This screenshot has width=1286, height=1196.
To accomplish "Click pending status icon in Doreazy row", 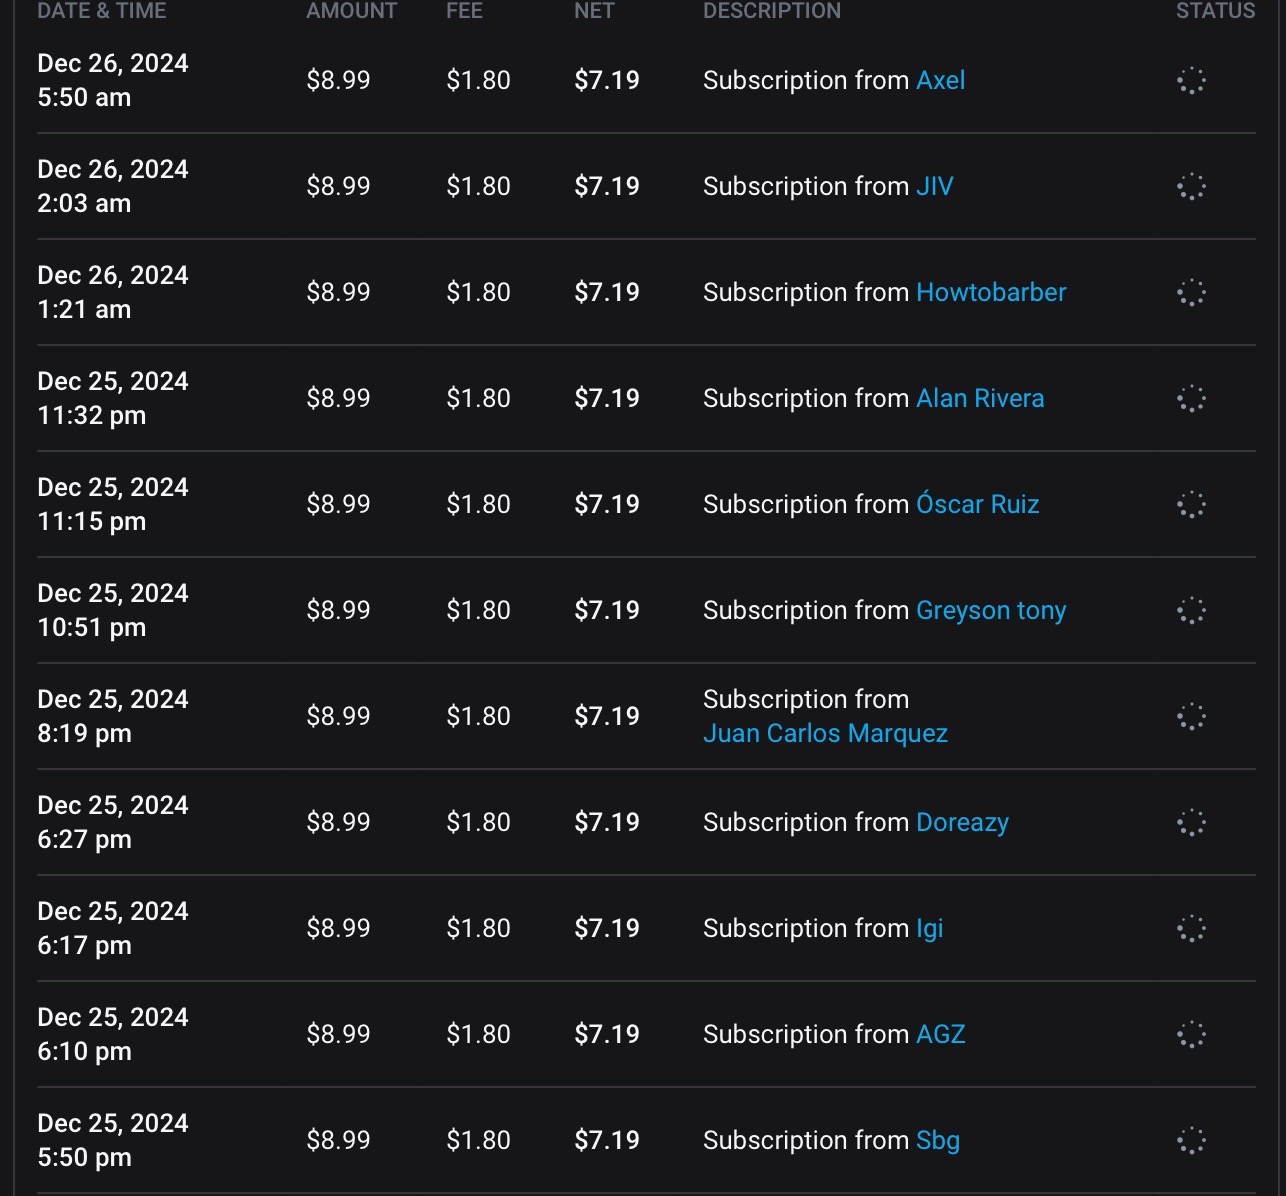I will tap(1191, 823).
